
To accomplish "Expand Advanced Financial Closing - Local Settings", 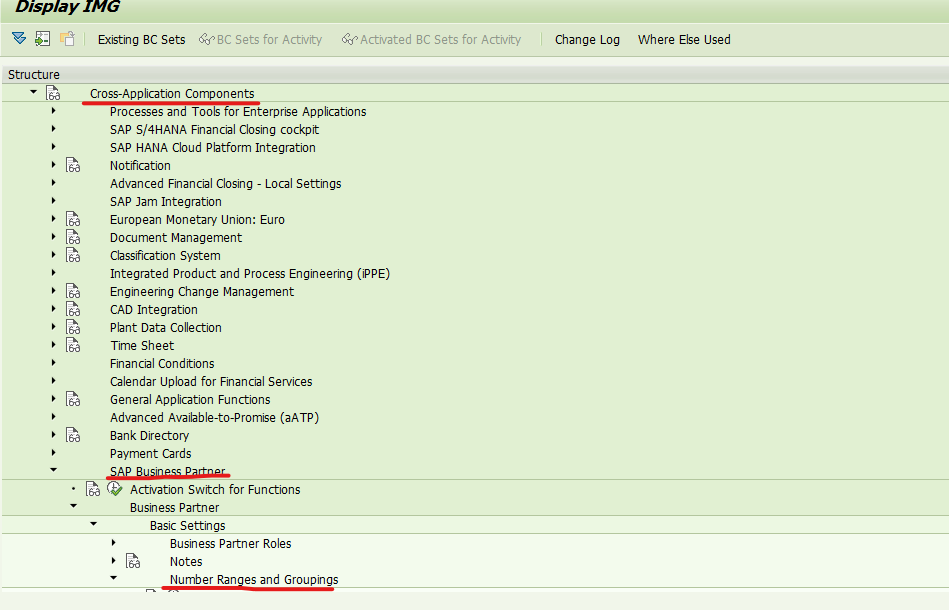I will pyautogui.click(x=53, y=183).
